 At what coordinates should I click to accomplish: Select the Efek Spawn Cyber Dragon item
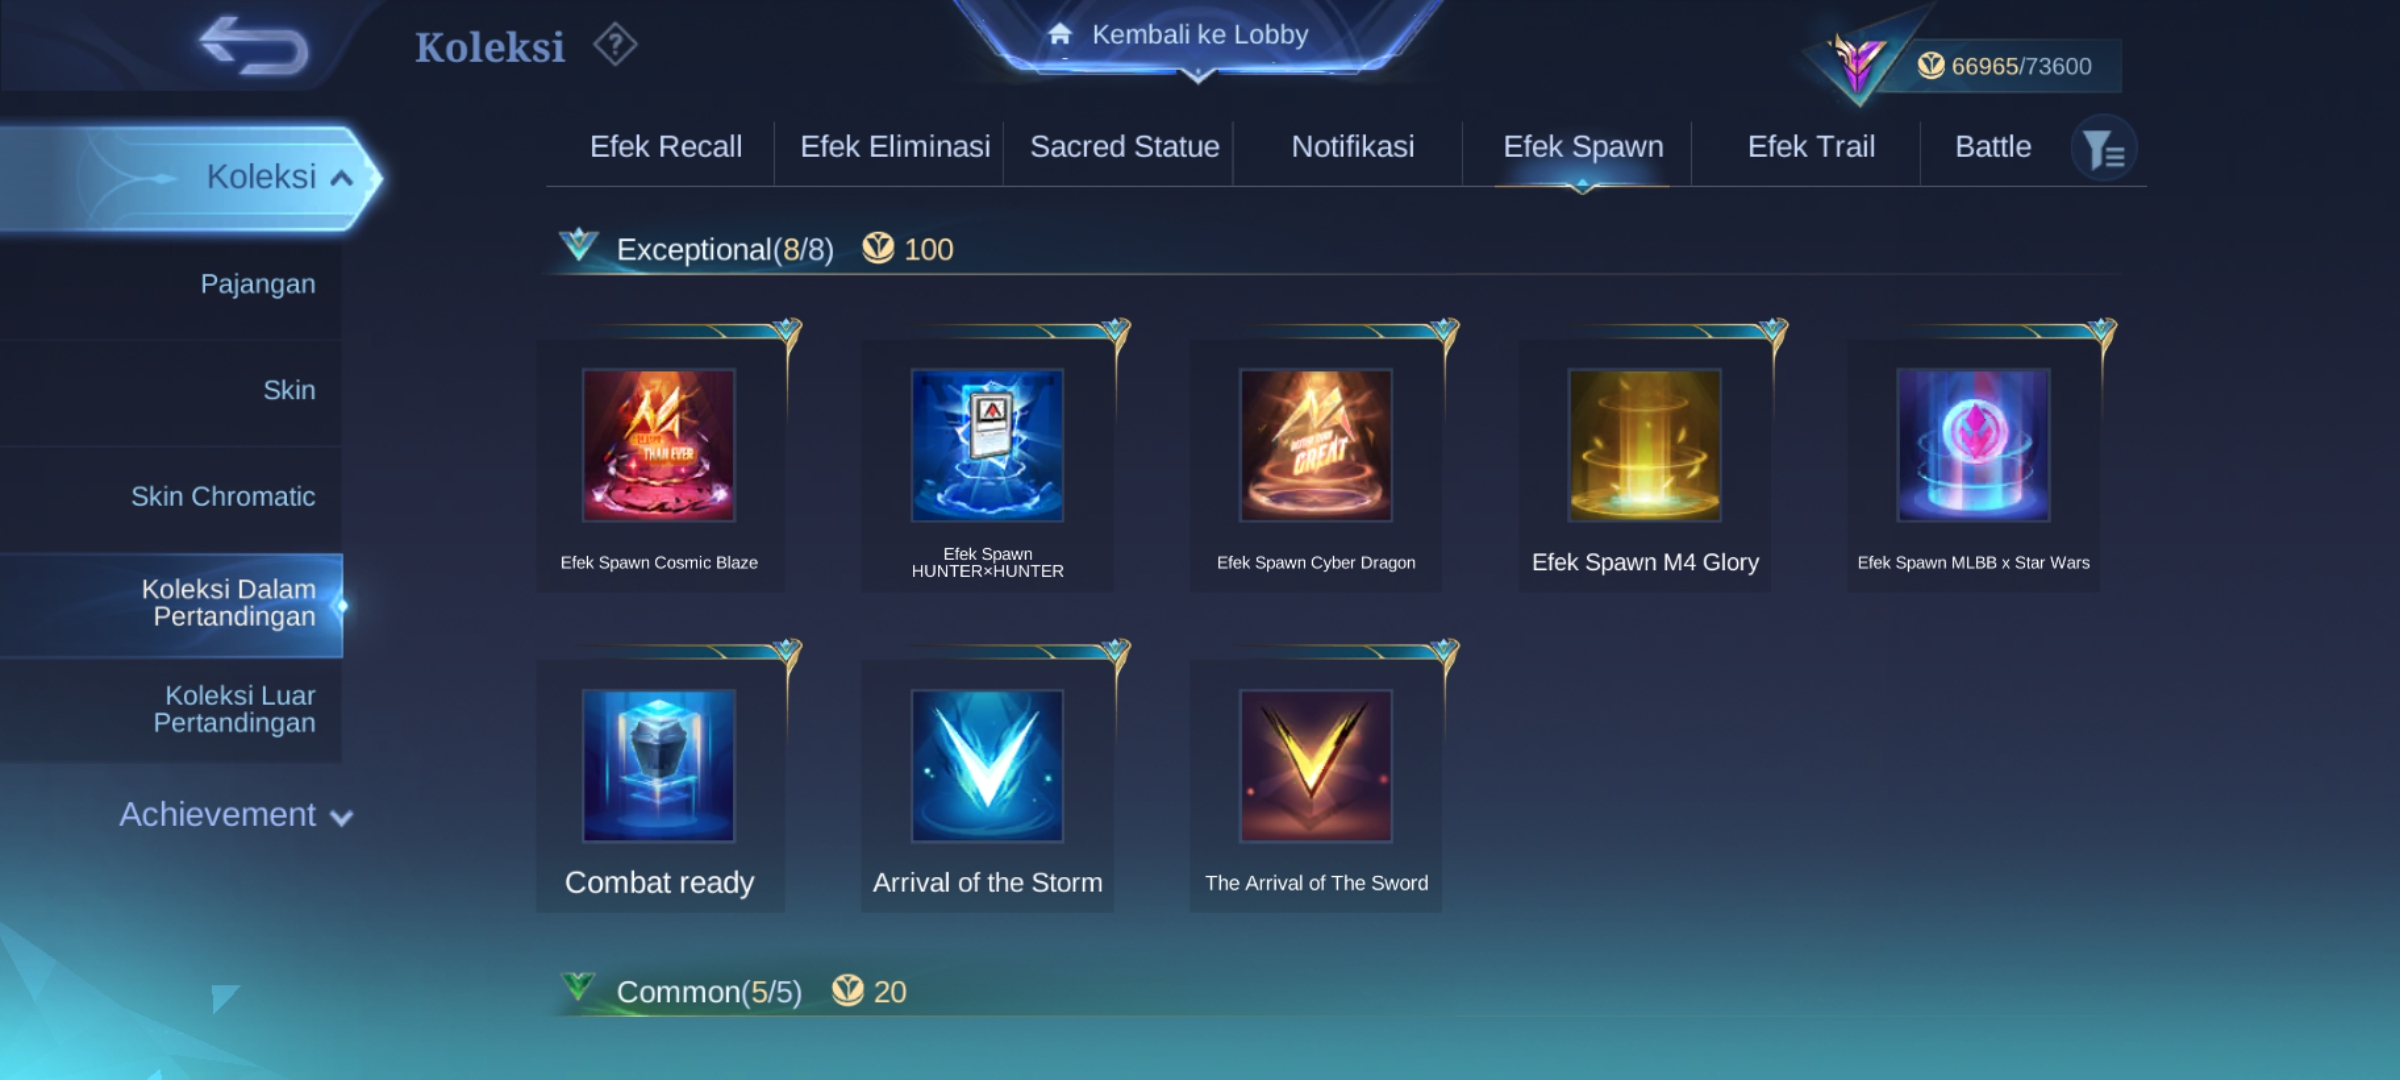click(1316, 466)
